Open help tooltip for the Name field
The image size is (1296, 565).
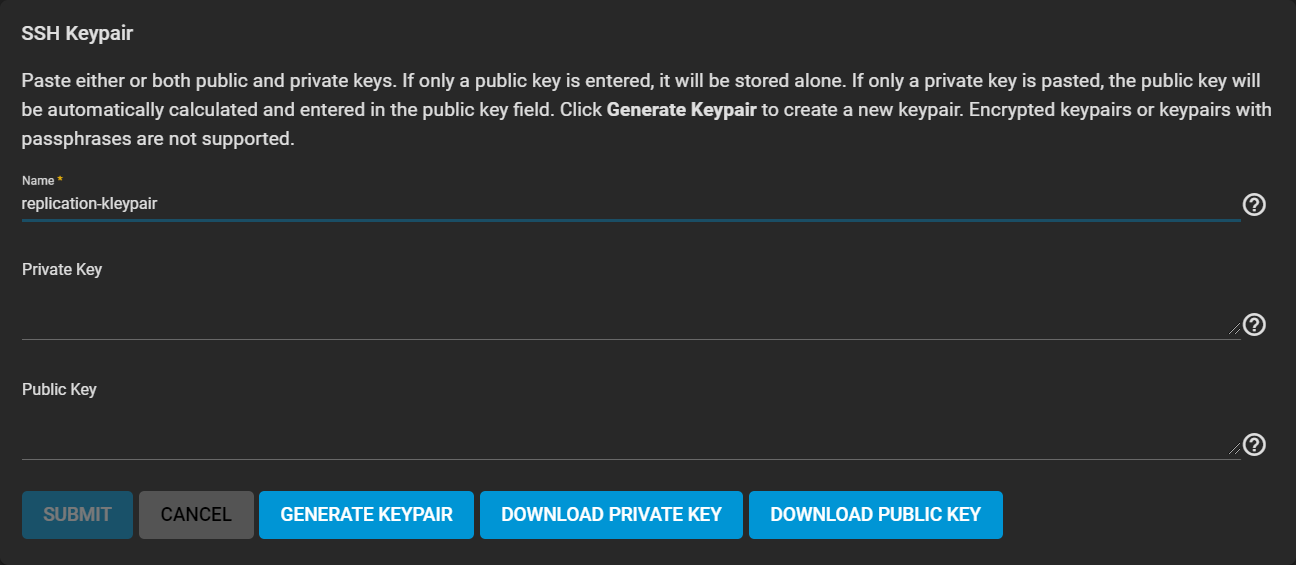(1254, 205)
